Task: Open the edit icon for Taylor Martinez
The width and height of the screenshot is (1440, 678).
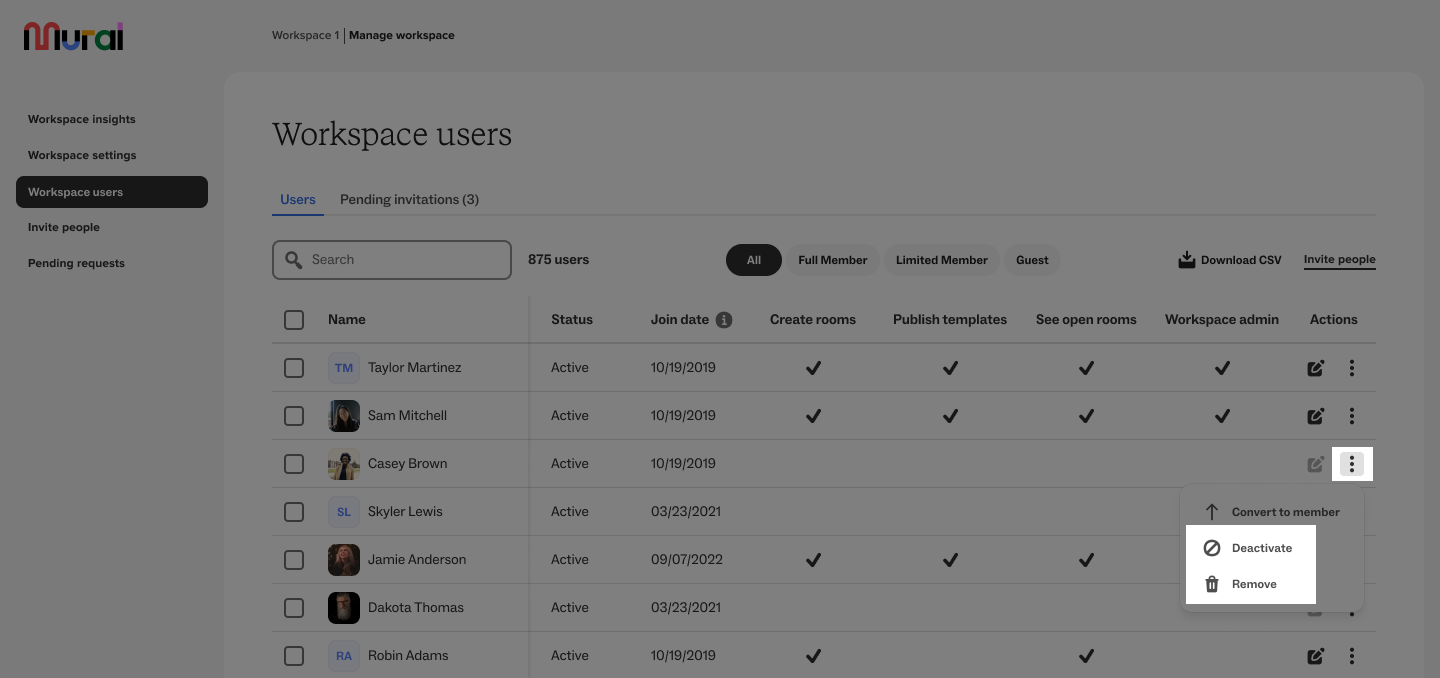Action: [x=1316, y=367]
